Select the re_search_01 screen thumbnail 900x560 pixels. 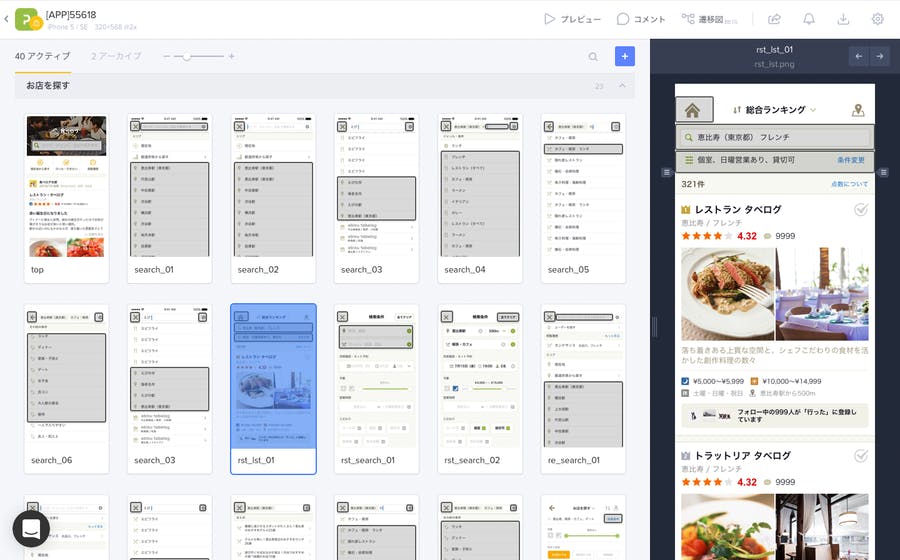[583, 389]
